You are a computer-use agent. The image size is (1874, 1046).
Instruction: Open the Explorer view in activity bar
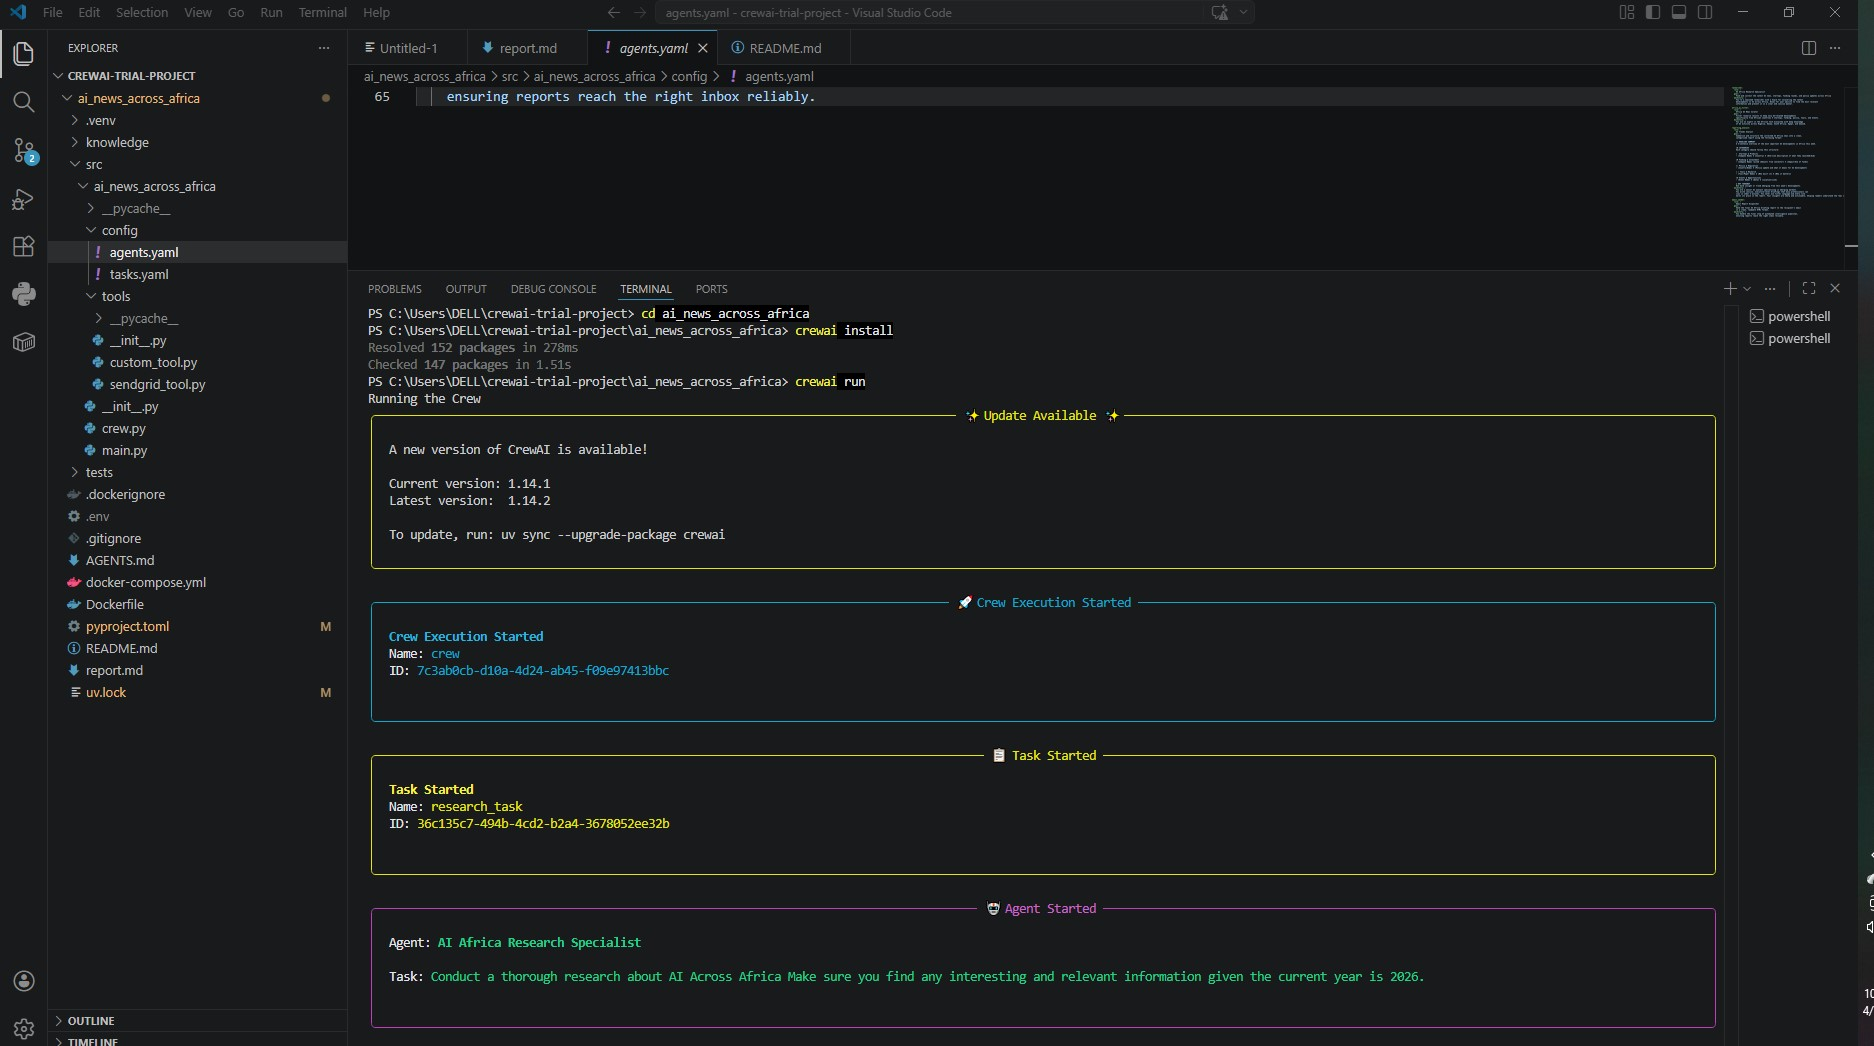point(23,54)
